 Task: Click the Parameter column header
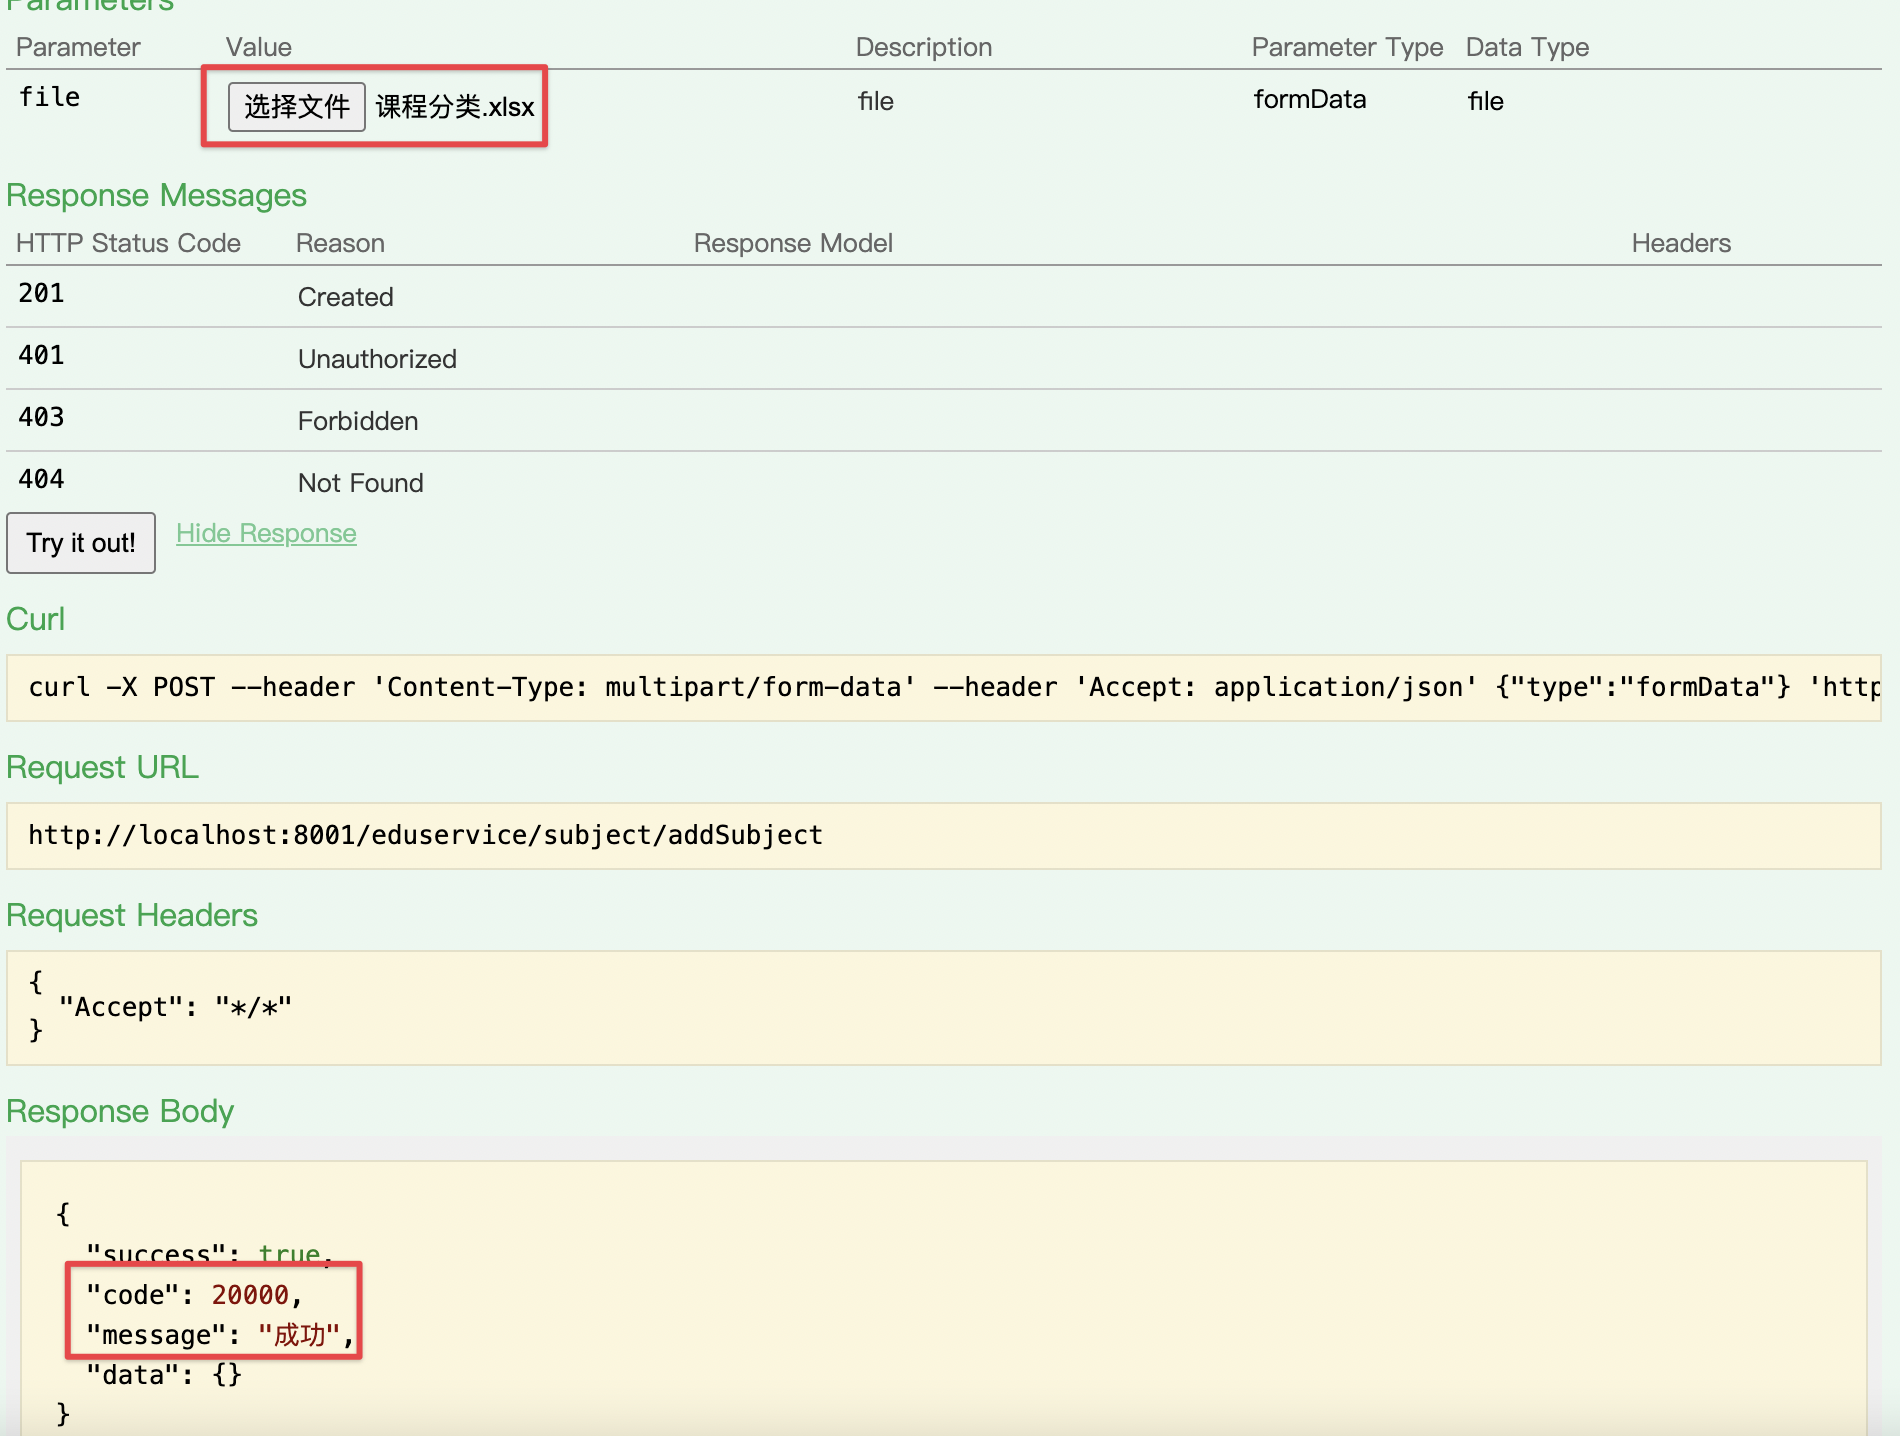tap(78, 47)
